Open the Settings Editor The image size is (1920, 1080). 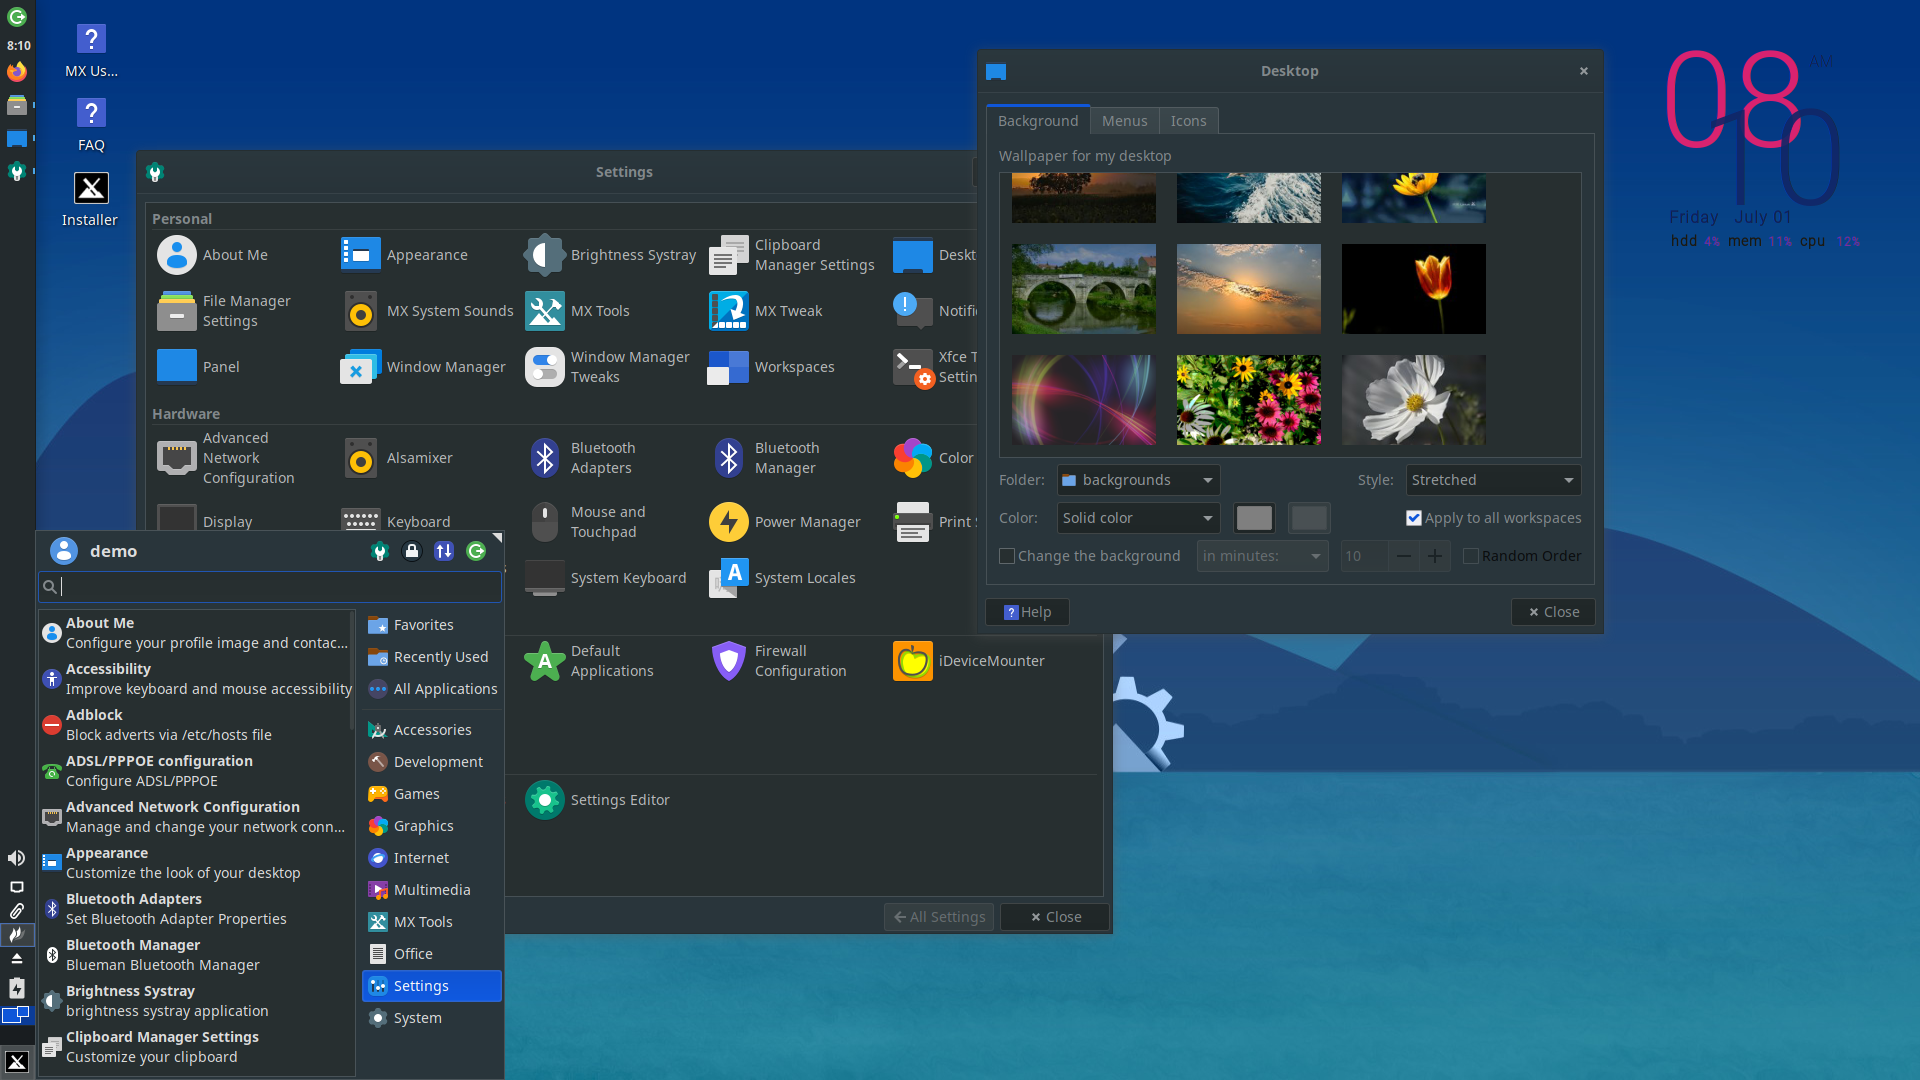pos(545,800)
